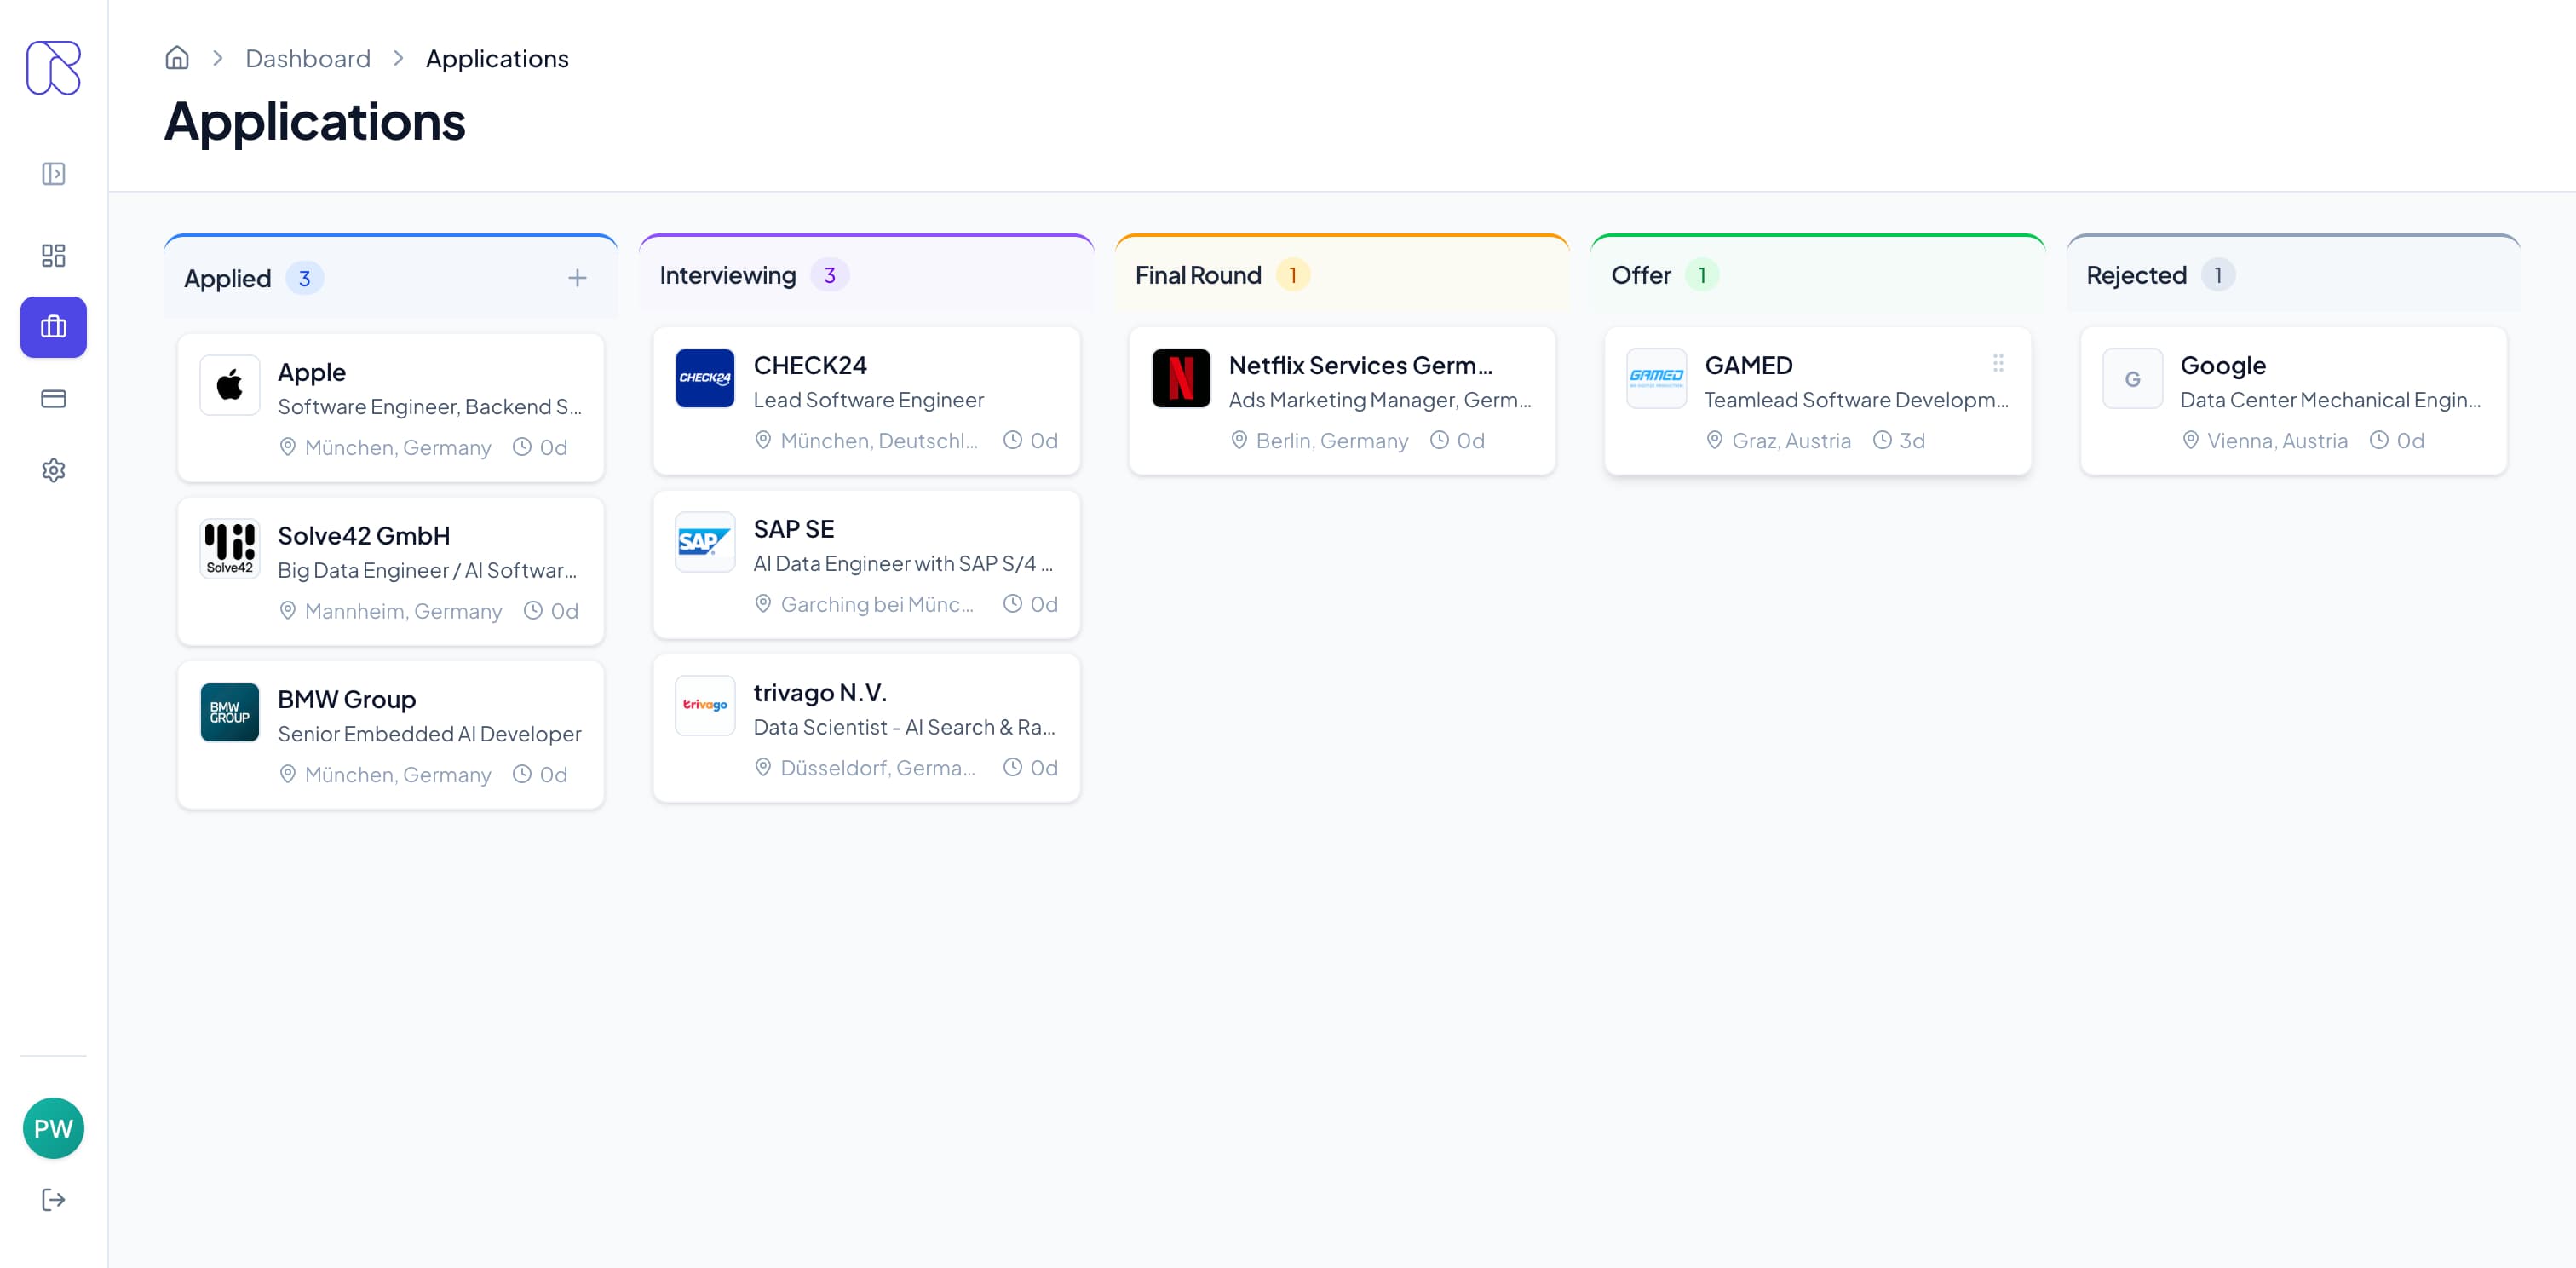Click 'Software Engineer, Backend S...' job title
This screenshot has height=1268, width=2576.
(x=430, y=406)
